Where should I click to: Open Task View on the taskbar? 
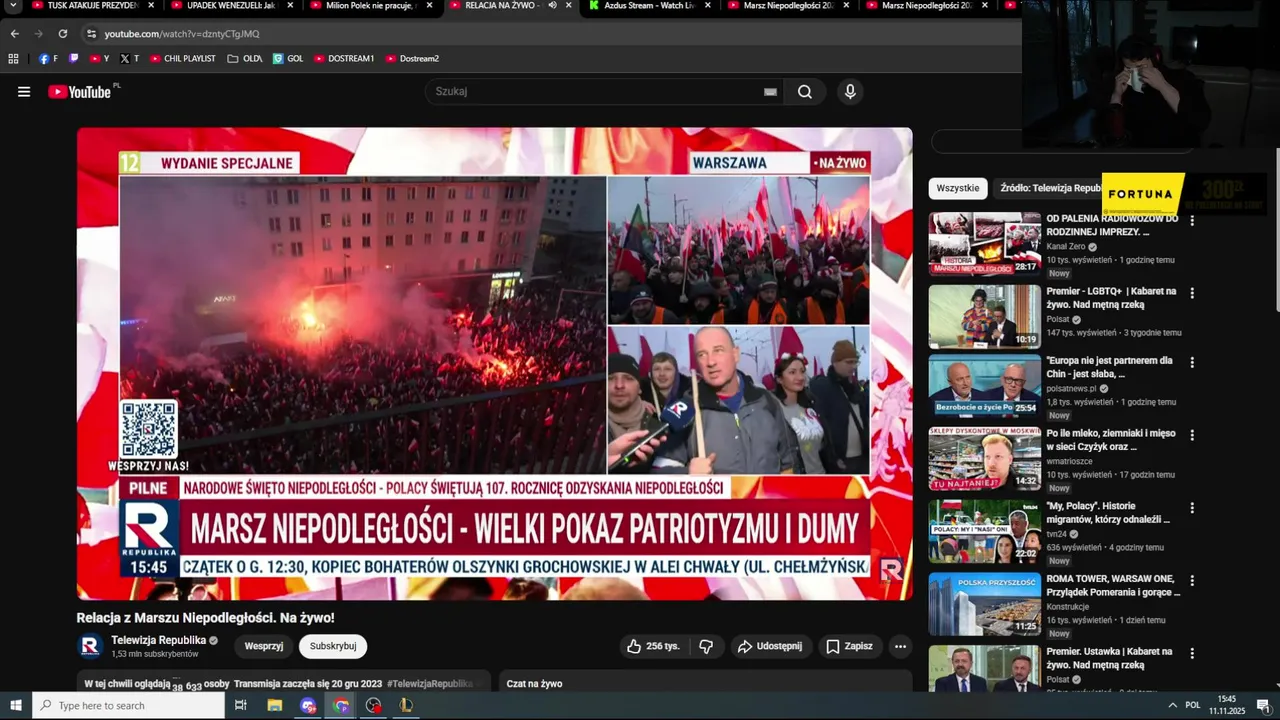pyautogui.click(x=241, y=705)
